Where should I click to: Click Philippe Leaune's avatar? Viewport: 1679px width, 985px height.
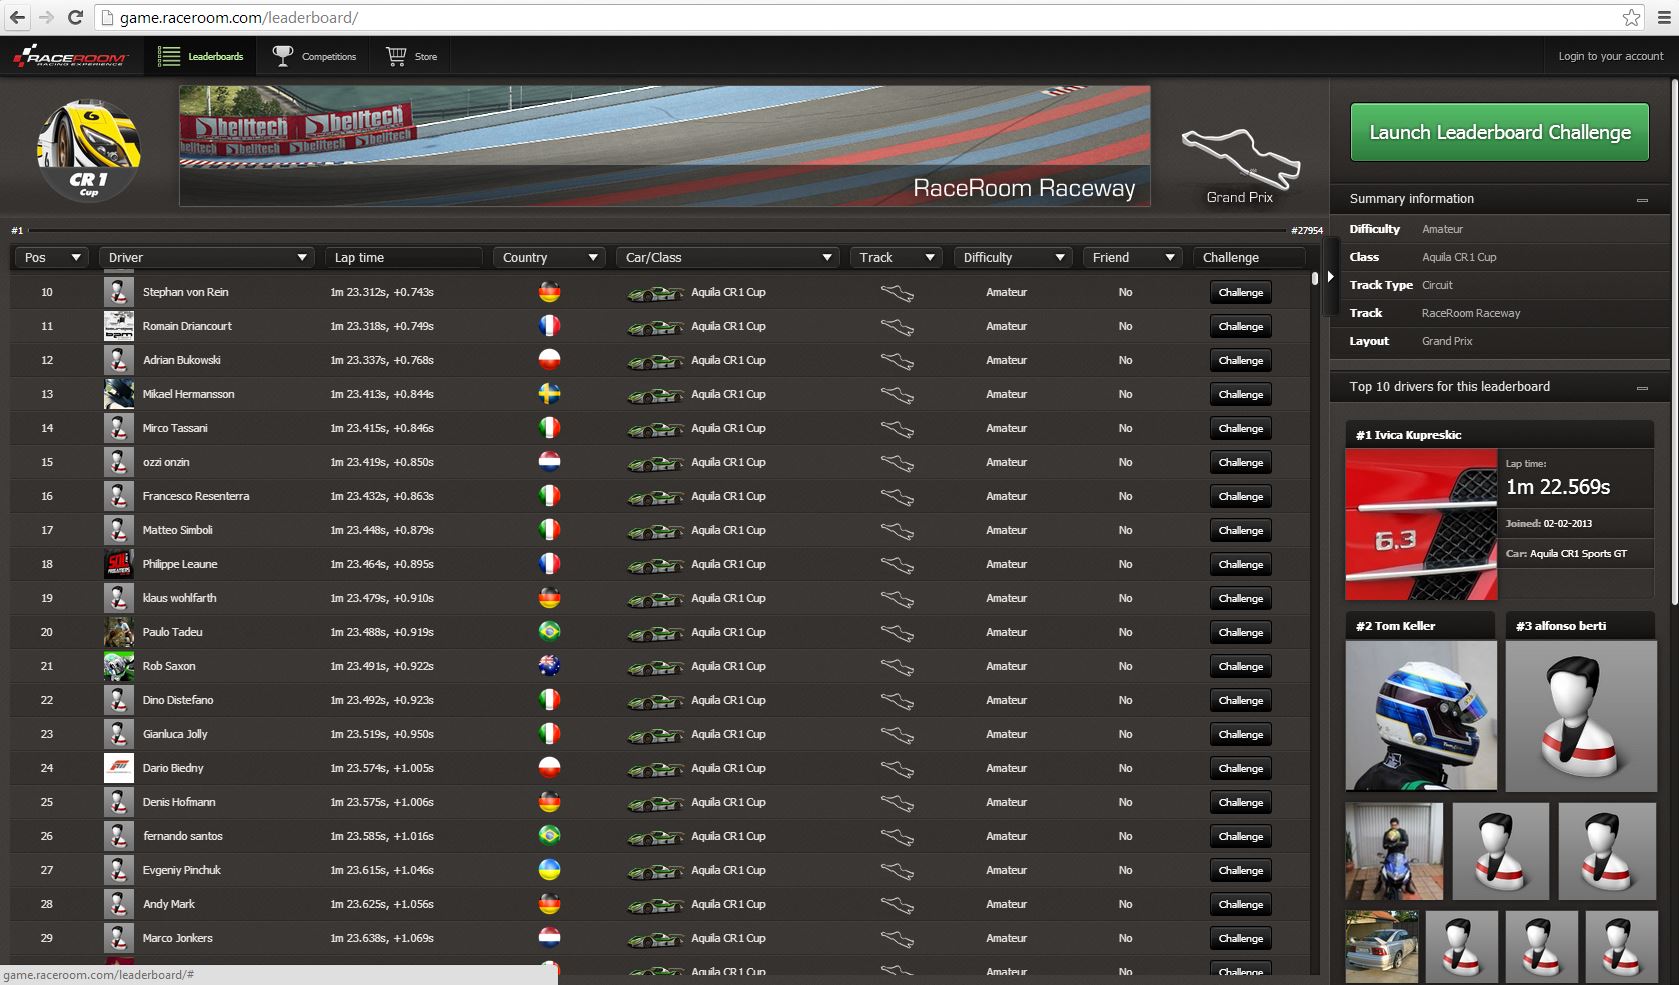[119, 564]
